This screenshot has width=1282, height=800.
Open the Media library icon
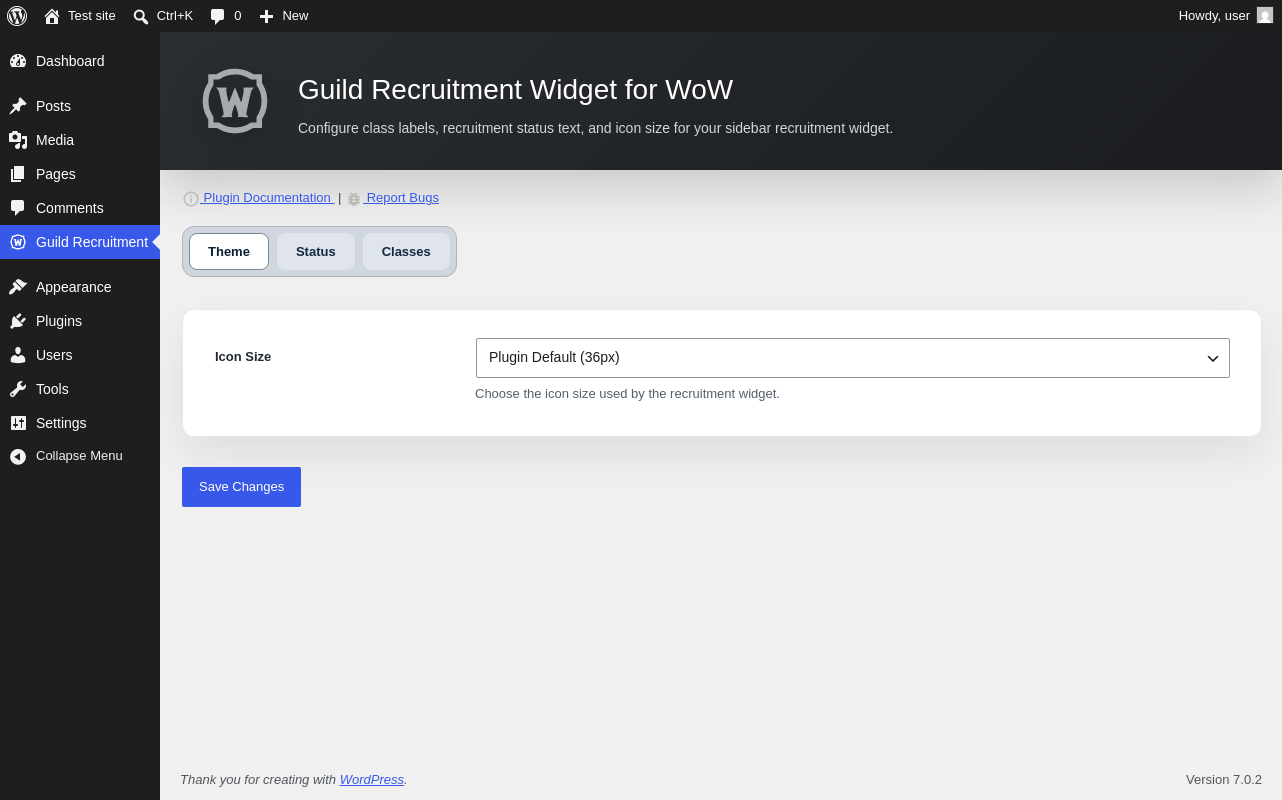[x=18, y=140]
